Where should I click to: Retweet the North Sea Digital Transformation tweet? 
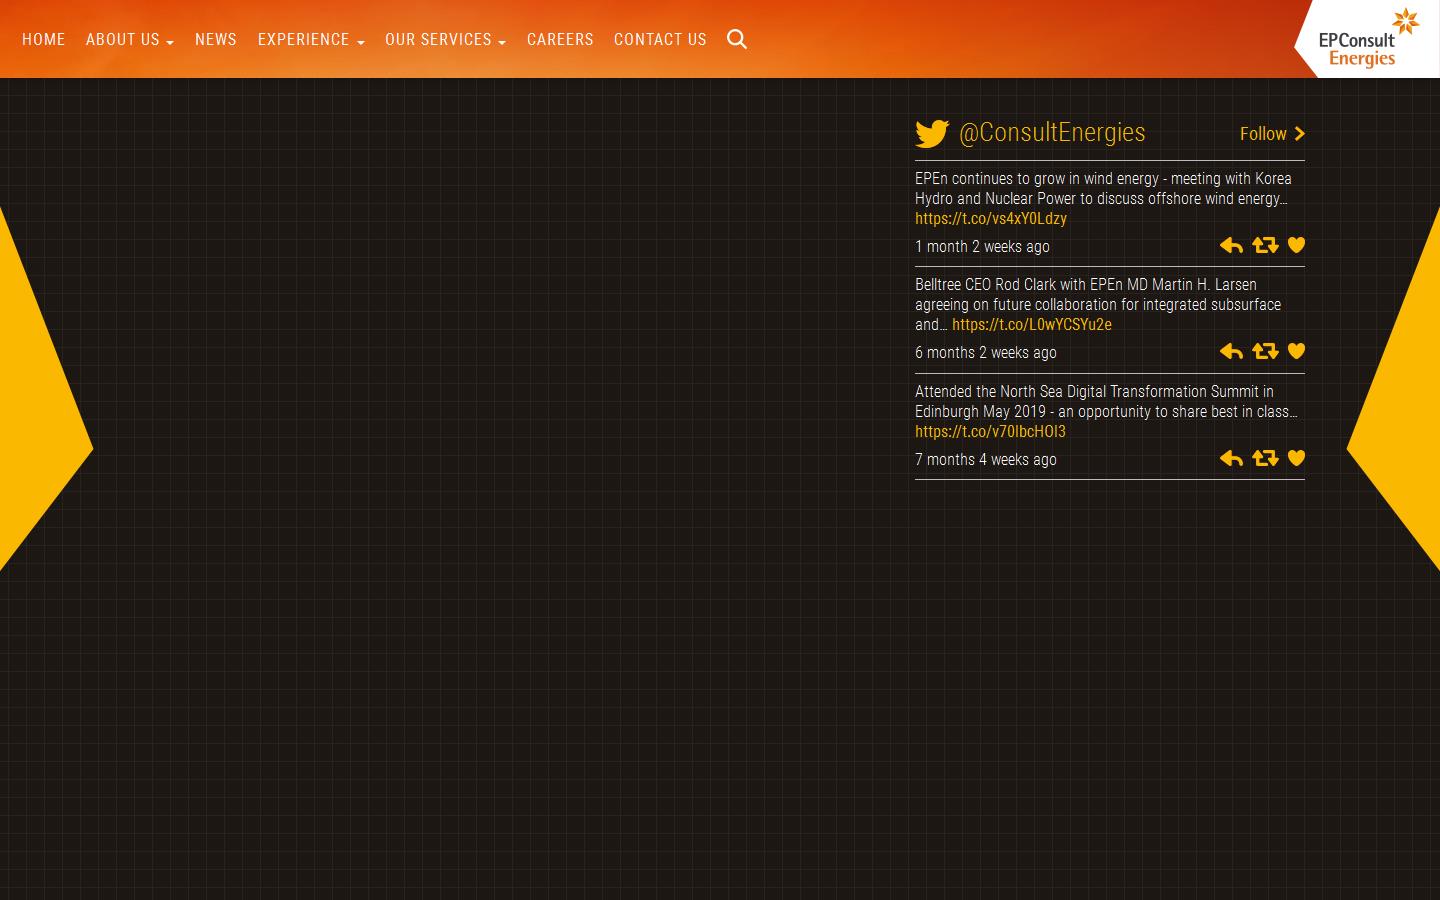click(1265, 458)
